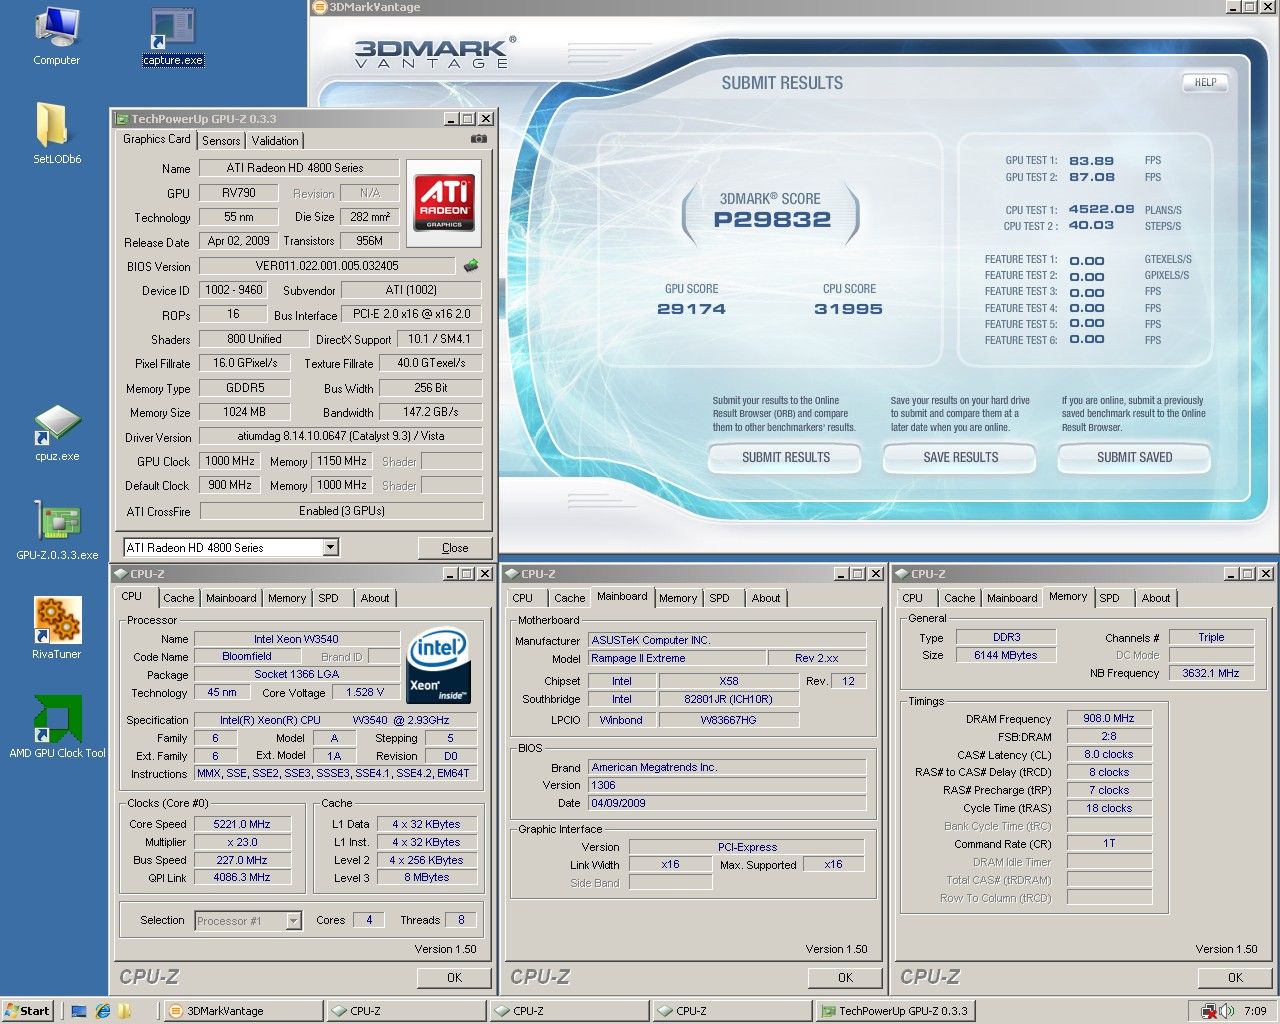1280x1024 pixels.
Task: Click the SUBMIT RESULTS button in 3DMark
Action: pos(785,458)
